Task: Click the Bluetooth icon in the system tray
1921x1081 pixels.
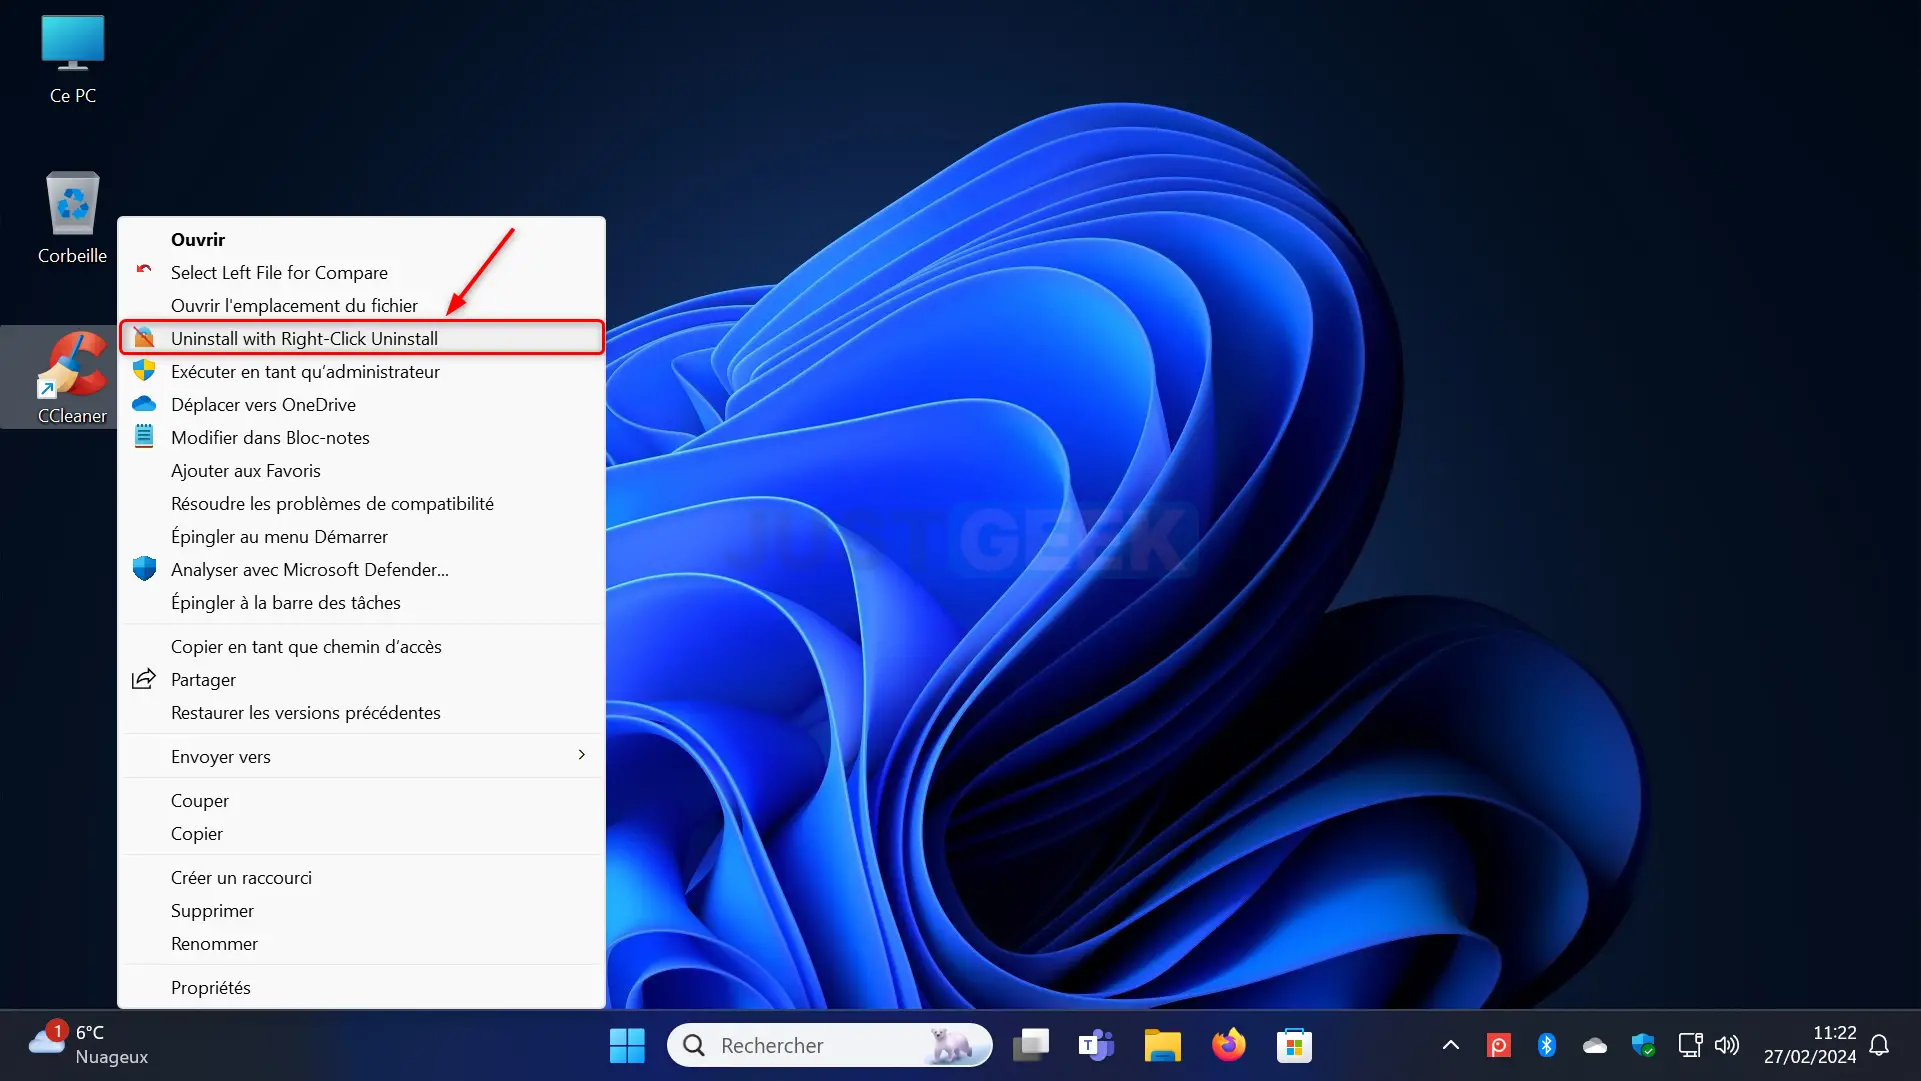Action: (1545, 1045)
